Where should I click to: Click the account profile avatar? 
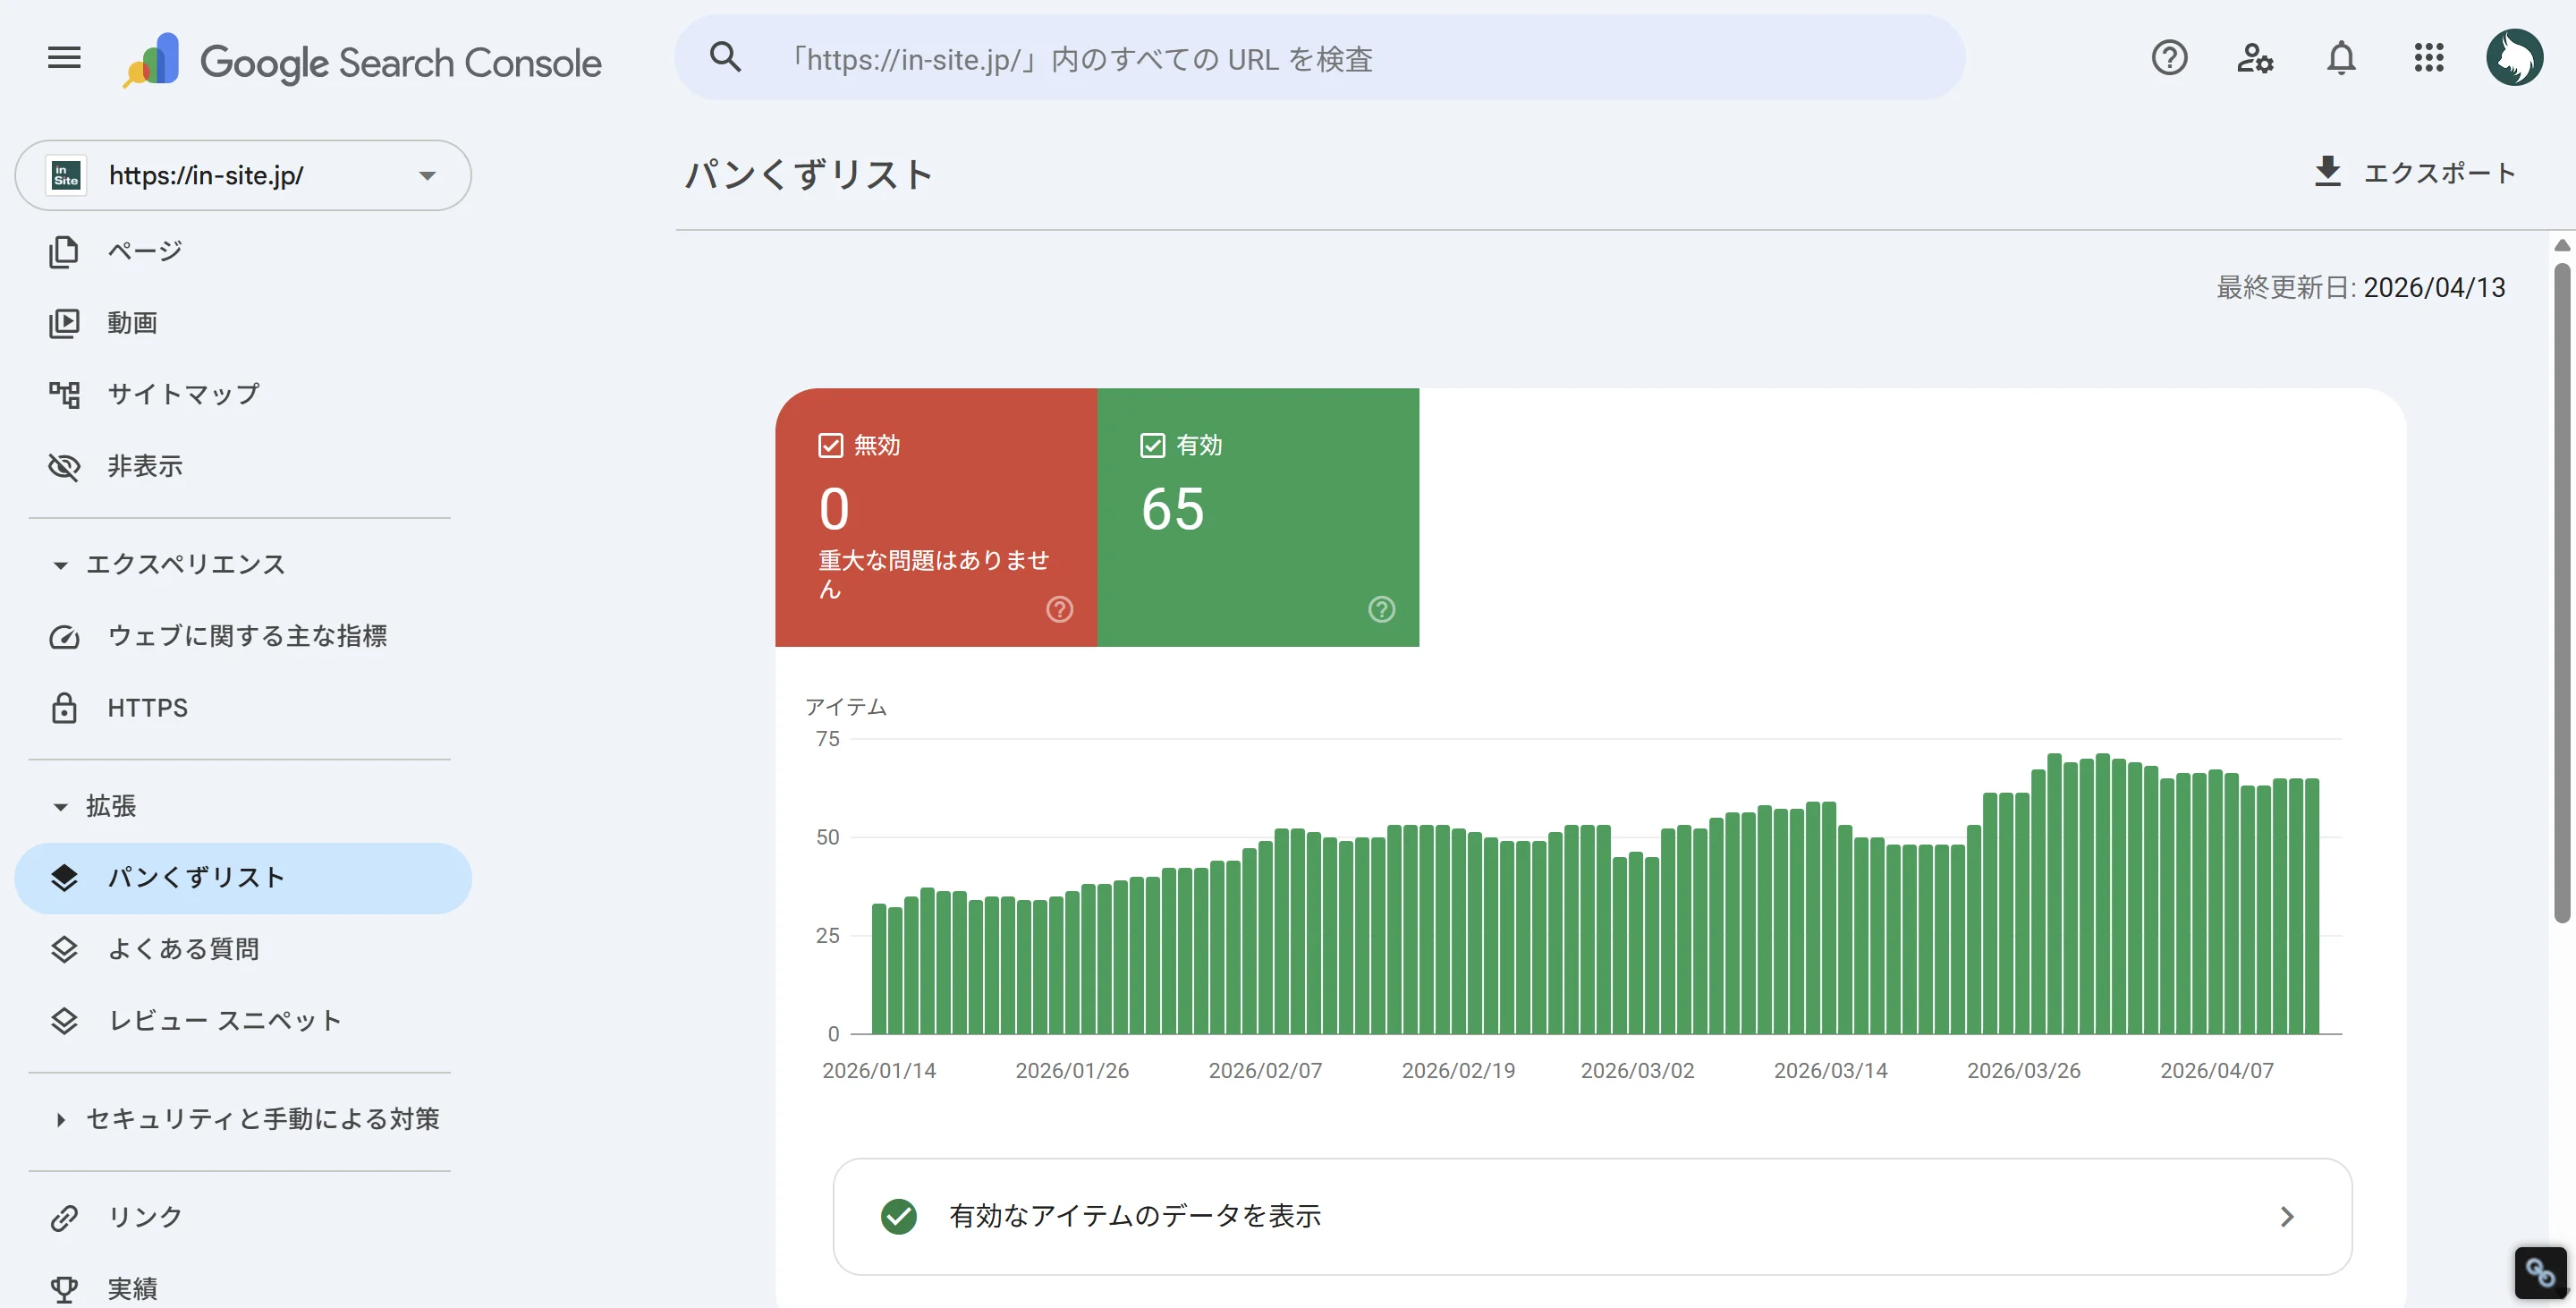pyautogui.click(x=2516, y=57)
